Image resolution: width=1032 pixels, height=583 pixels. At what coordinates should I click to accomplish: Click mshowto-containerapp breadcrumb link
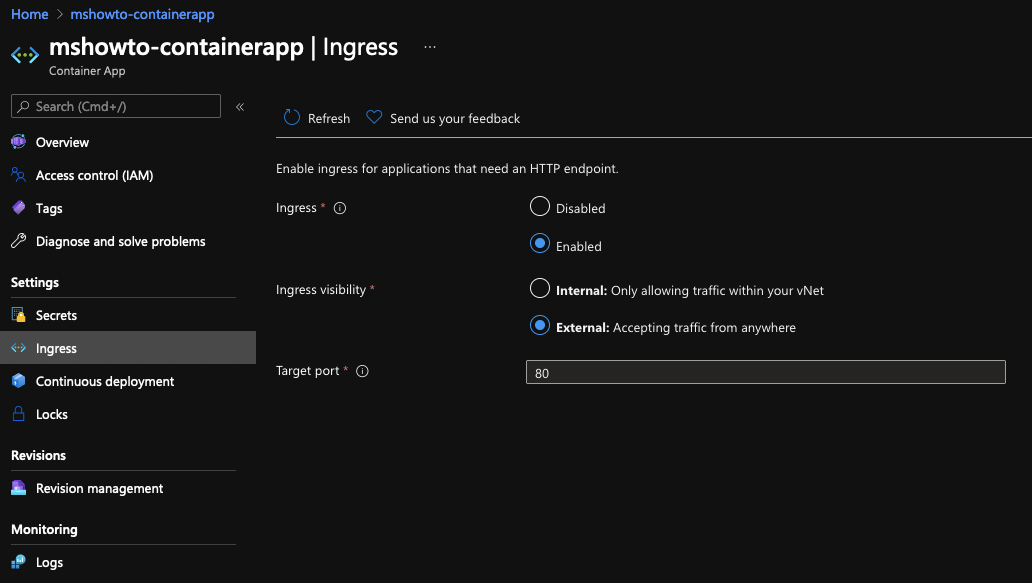tap(142, 14)
